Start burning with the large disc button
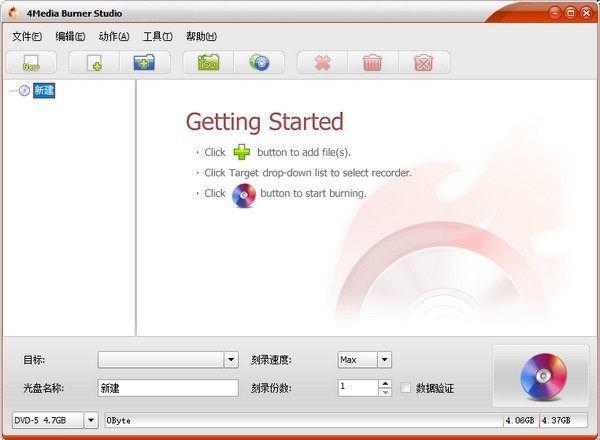The image size is (600, 440). click(540, 375)
